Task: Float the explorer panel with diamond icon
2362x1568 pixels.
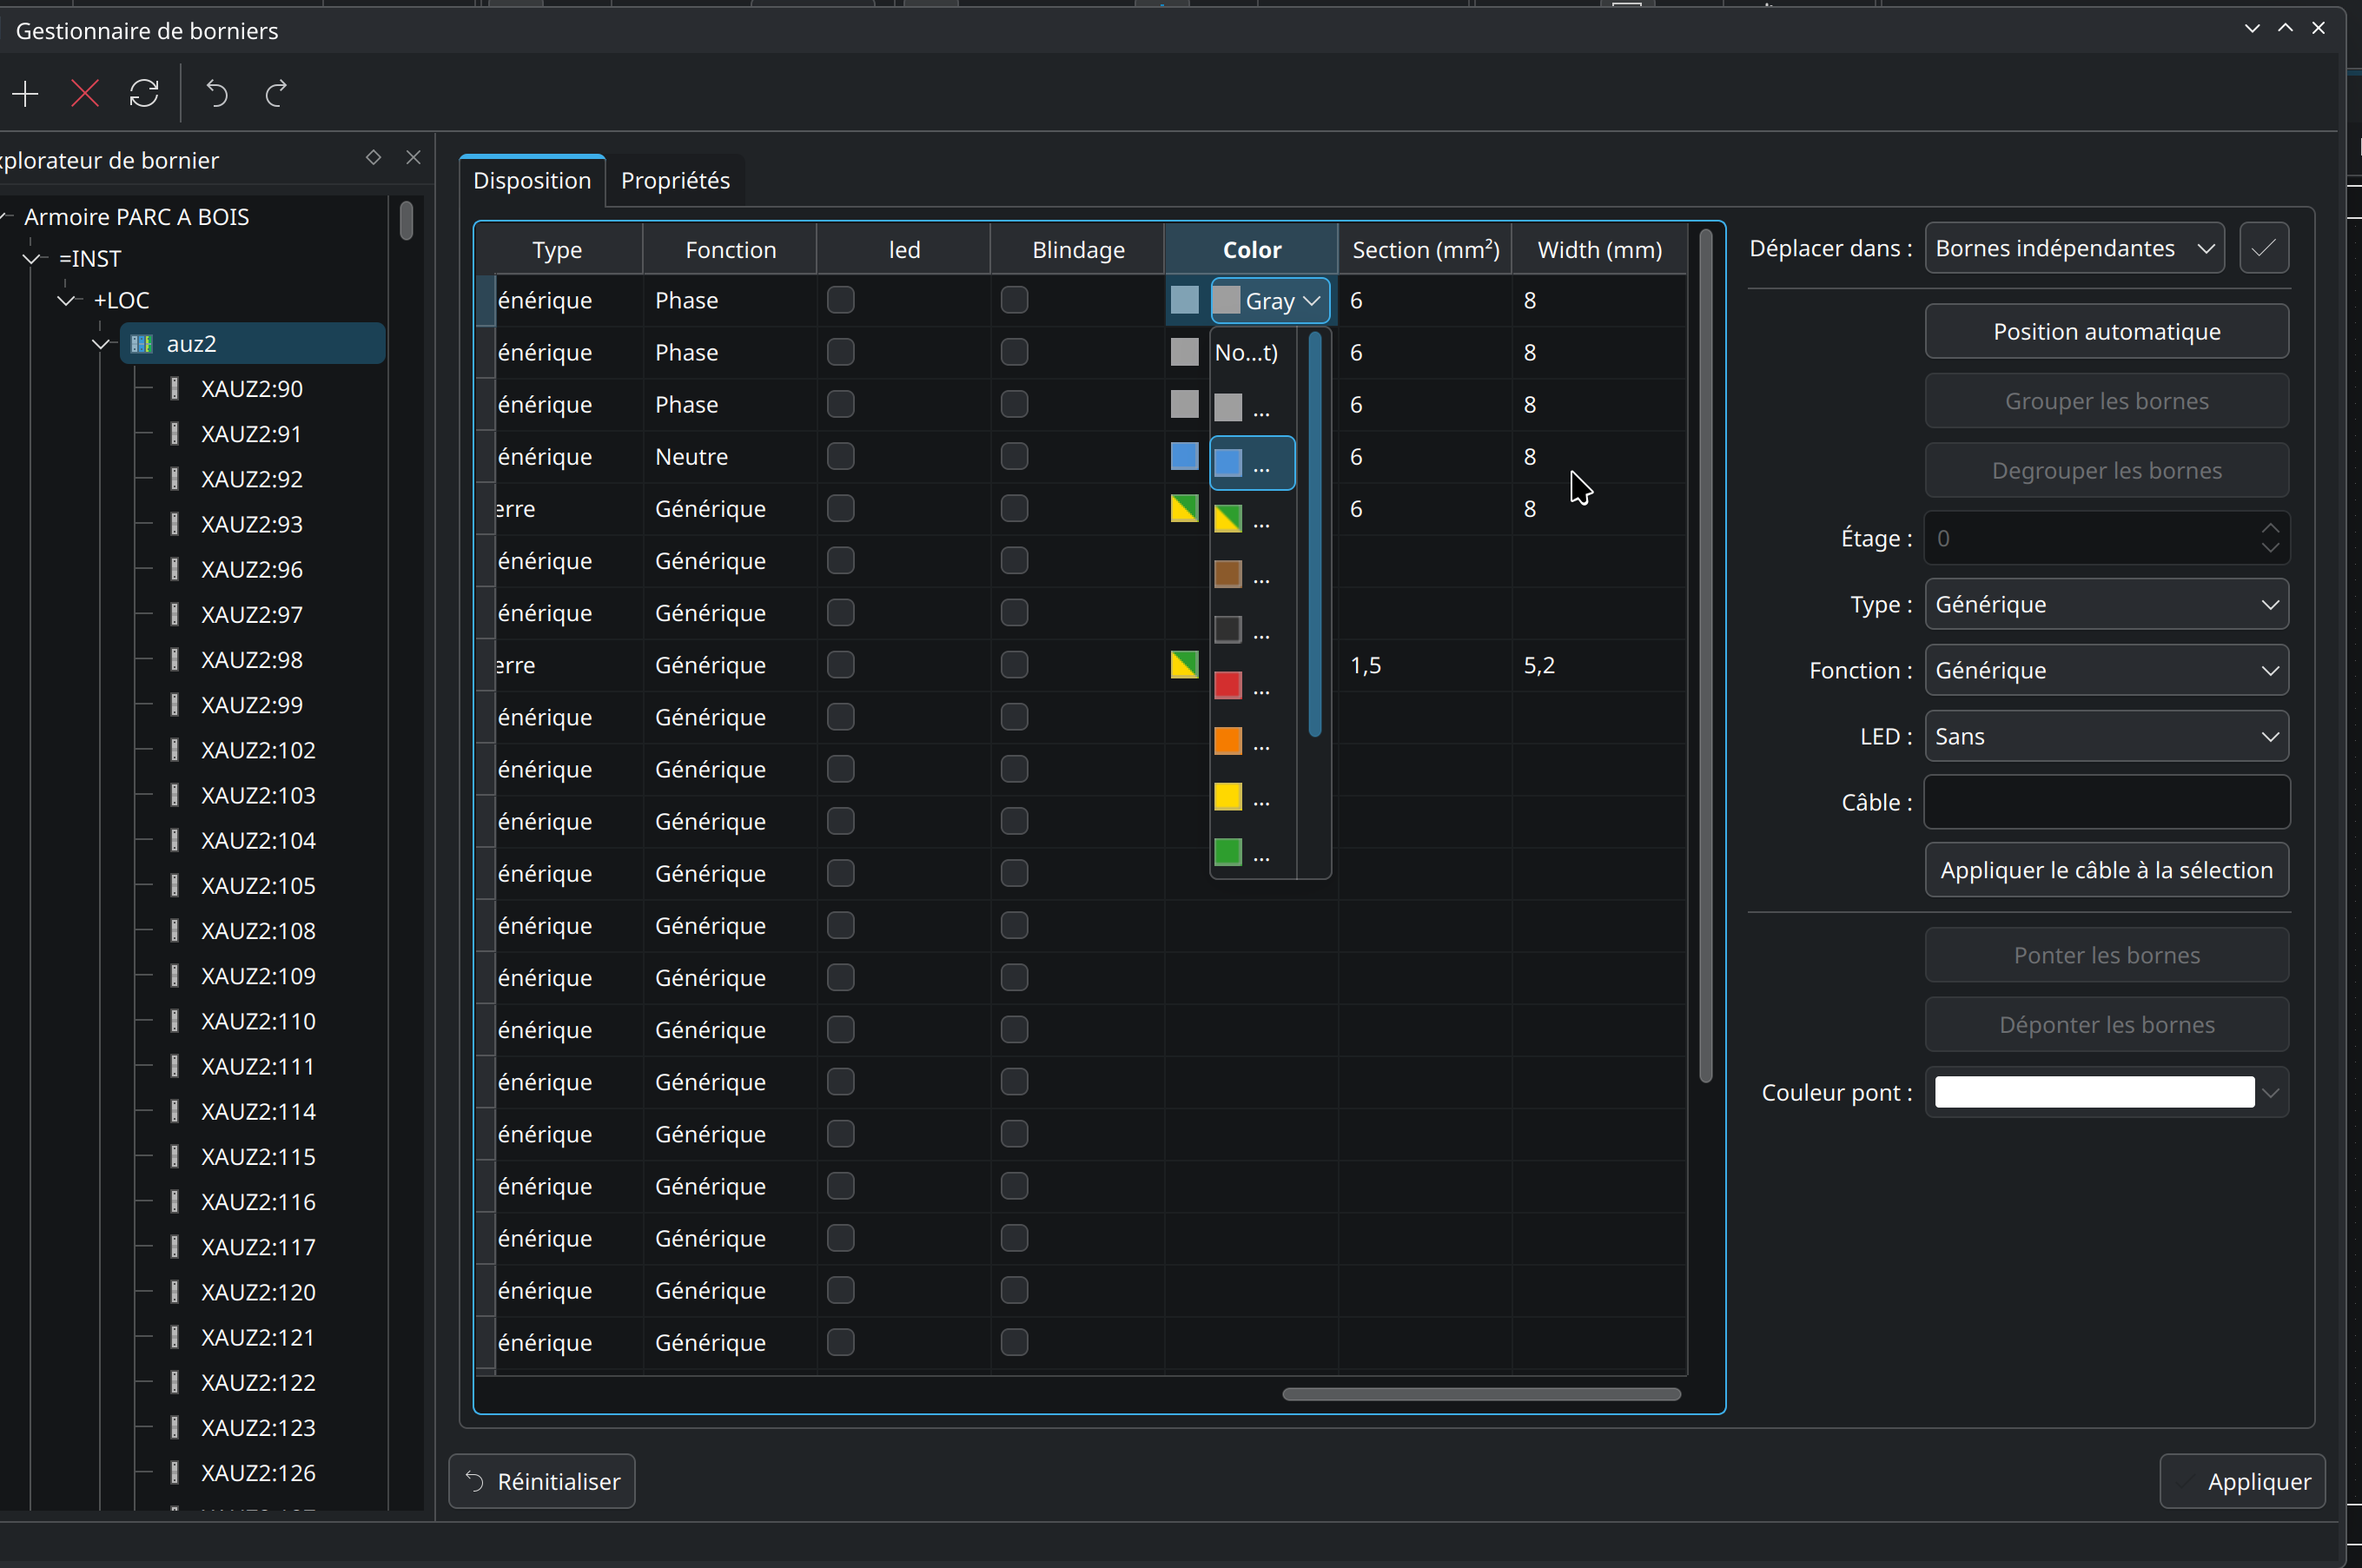Action: click(x=373, y=158)
